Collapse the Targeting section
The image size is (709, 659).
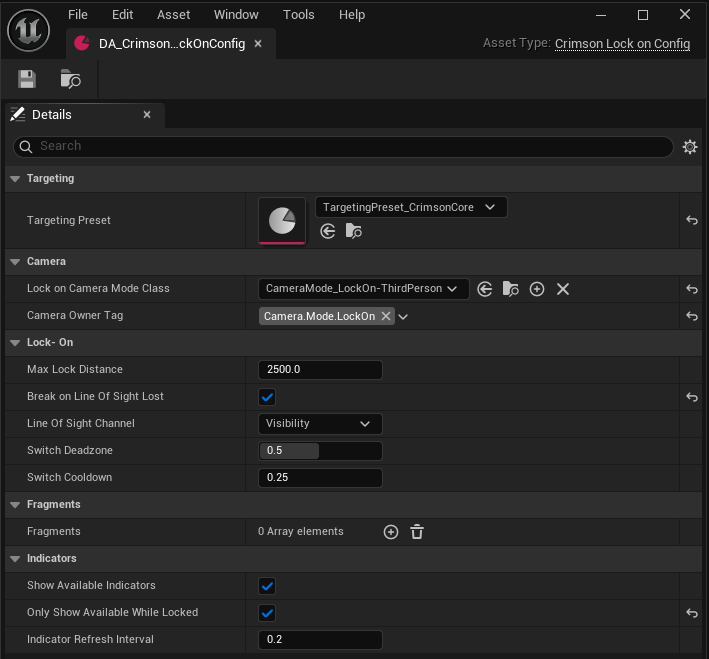click(x=15, y=179)
